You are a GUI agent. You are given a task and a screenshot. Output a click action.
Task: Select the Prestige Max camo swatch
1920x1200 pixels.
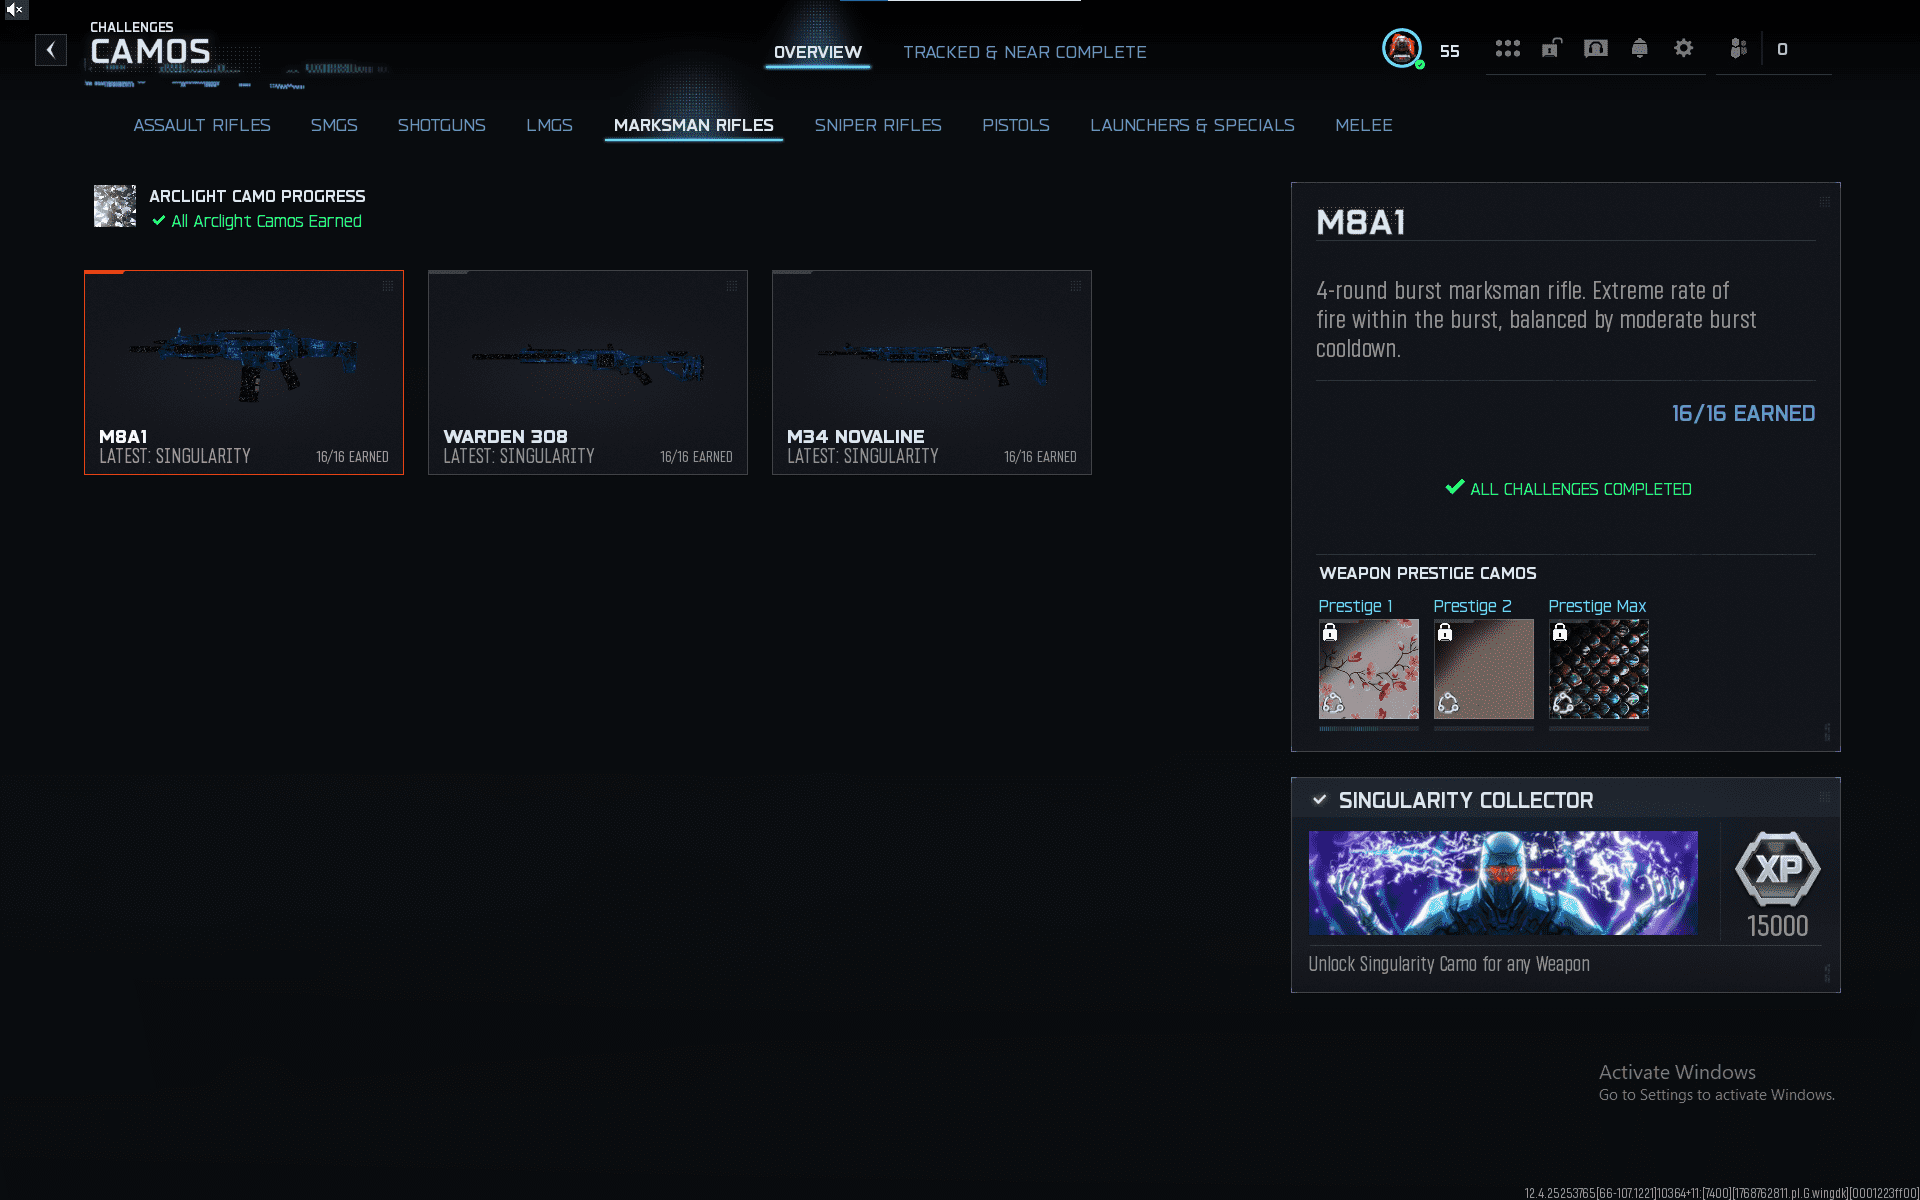click(x=1598, y=669)
